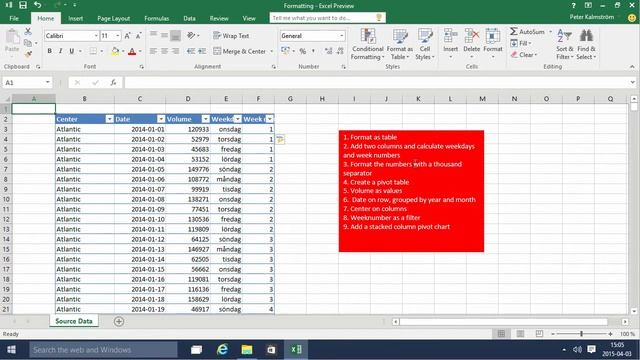Select Normal view button in status bar
The image size is (640, 360).
pos(501,334)
